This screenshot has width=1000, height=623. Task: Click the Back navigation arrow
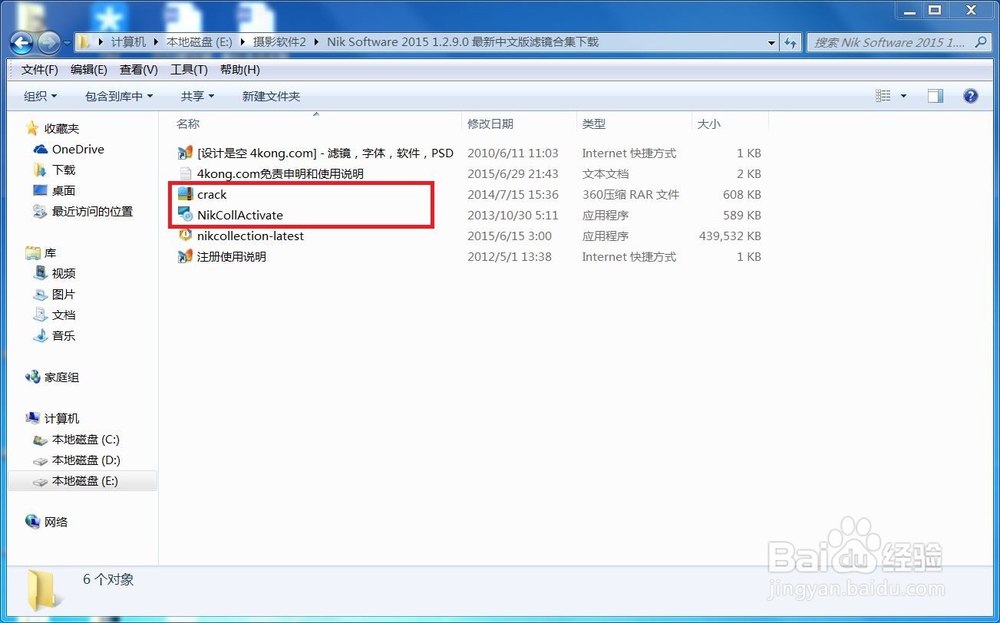pos(22,43)
